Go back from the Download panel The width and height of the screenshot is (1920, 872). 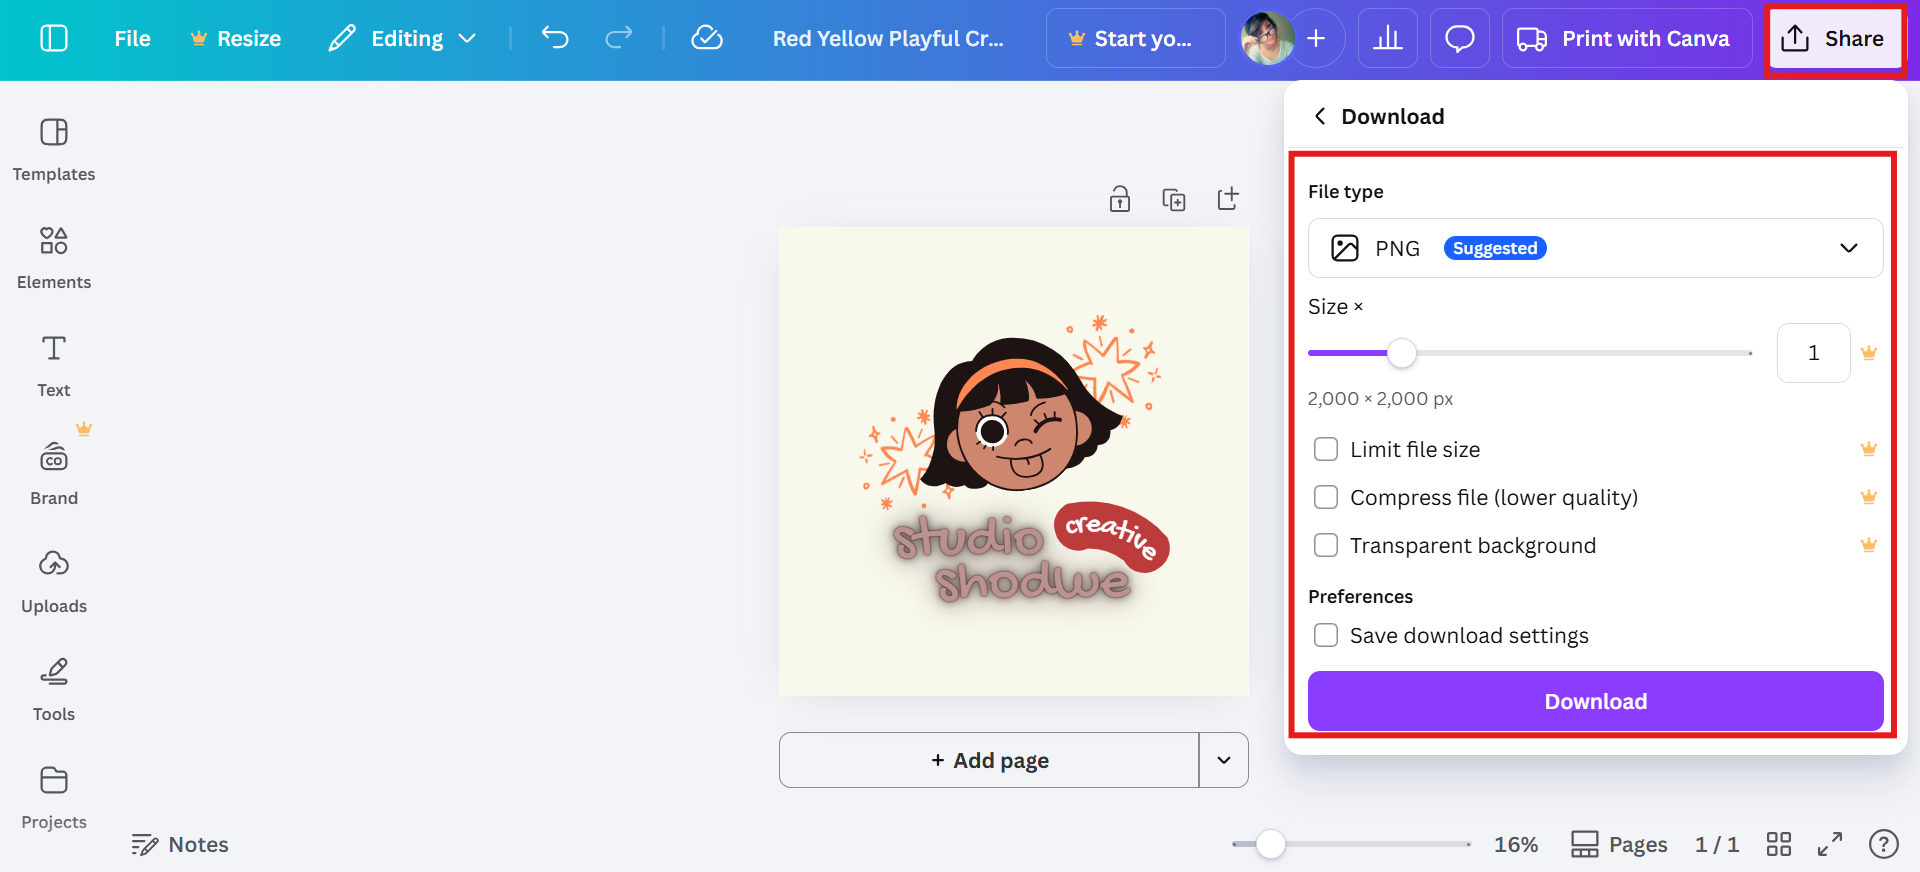1320,116
